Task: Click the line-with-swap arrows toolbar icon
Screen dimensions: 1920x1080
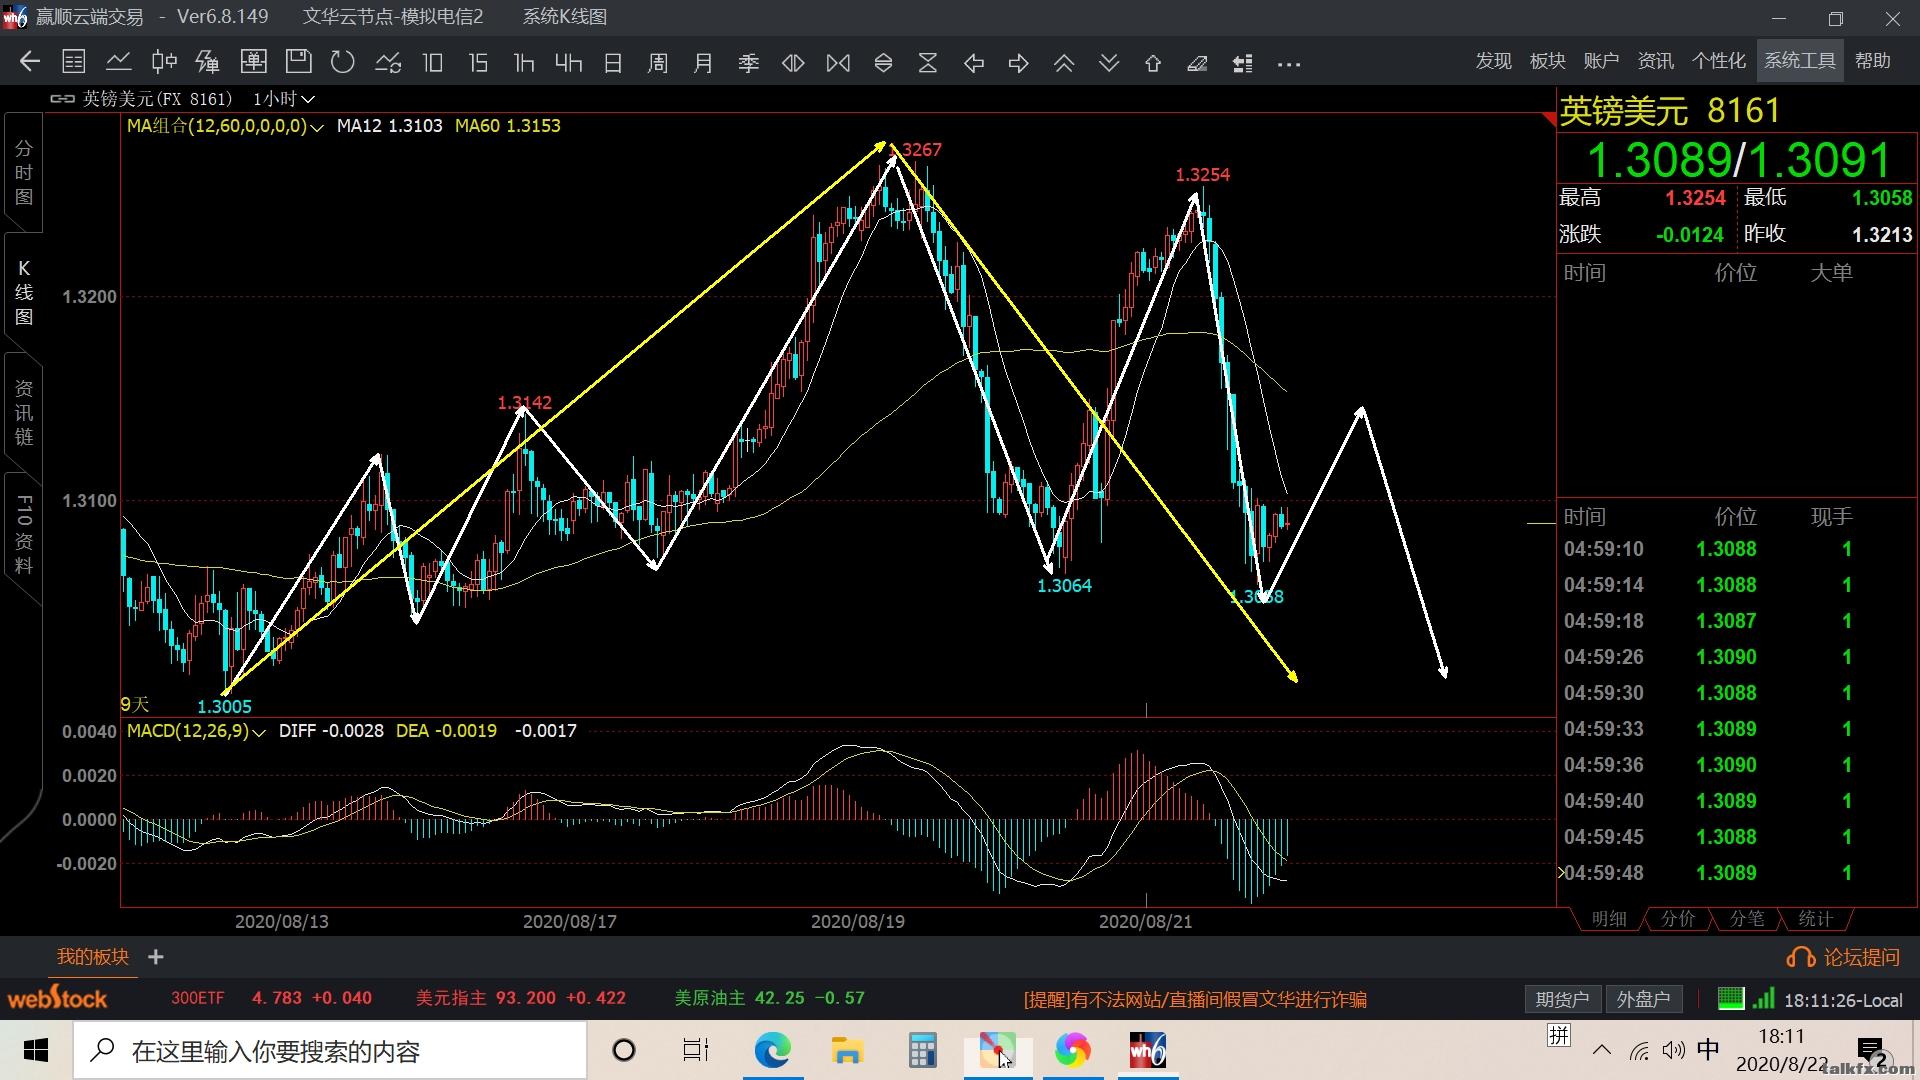Action: [x=388, y=63]
